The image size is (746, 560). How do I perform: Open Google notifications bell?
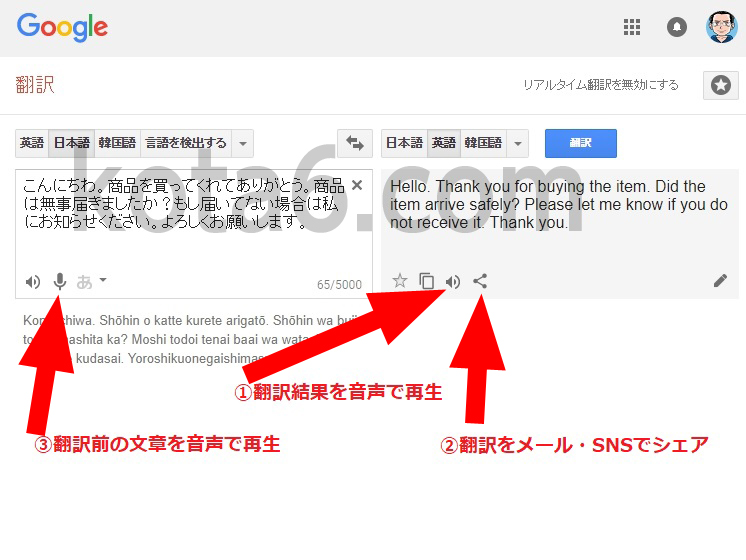pyautogui.click(x=677, y=27)
